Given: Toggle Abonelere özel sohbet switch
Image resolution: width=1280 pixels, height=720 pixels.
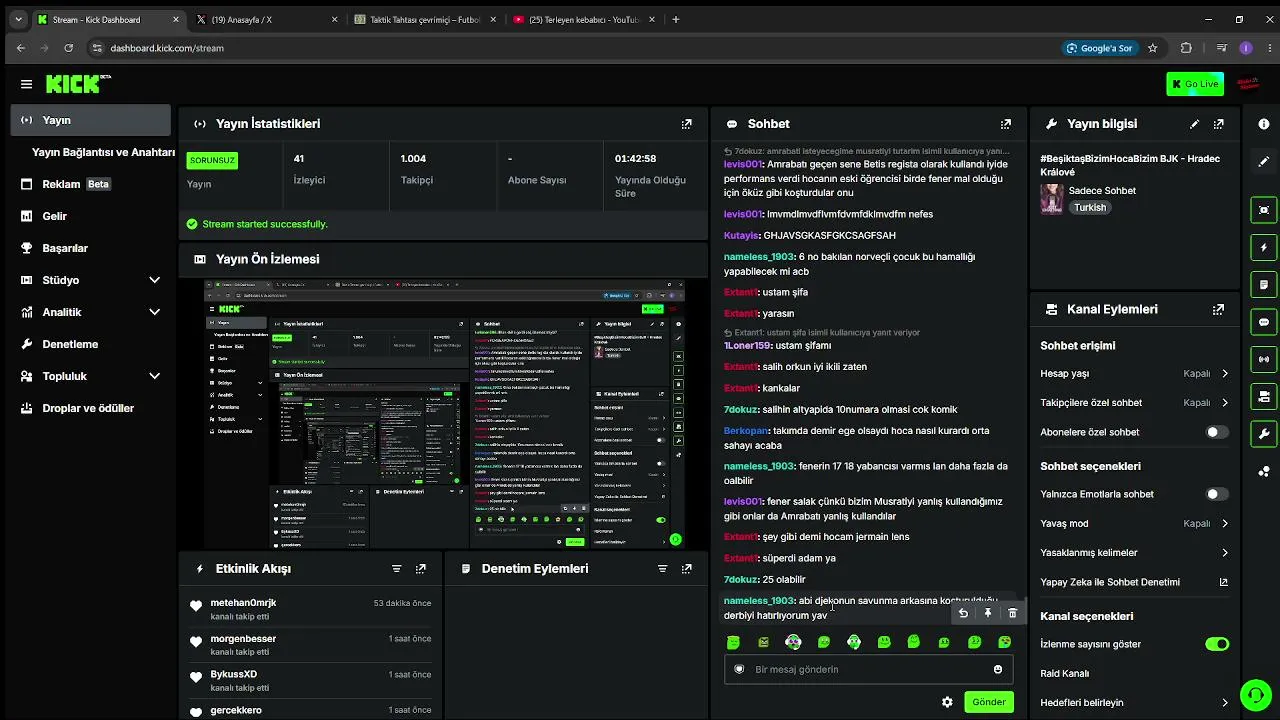Looking at the screenshot, I should [1216, 432].
